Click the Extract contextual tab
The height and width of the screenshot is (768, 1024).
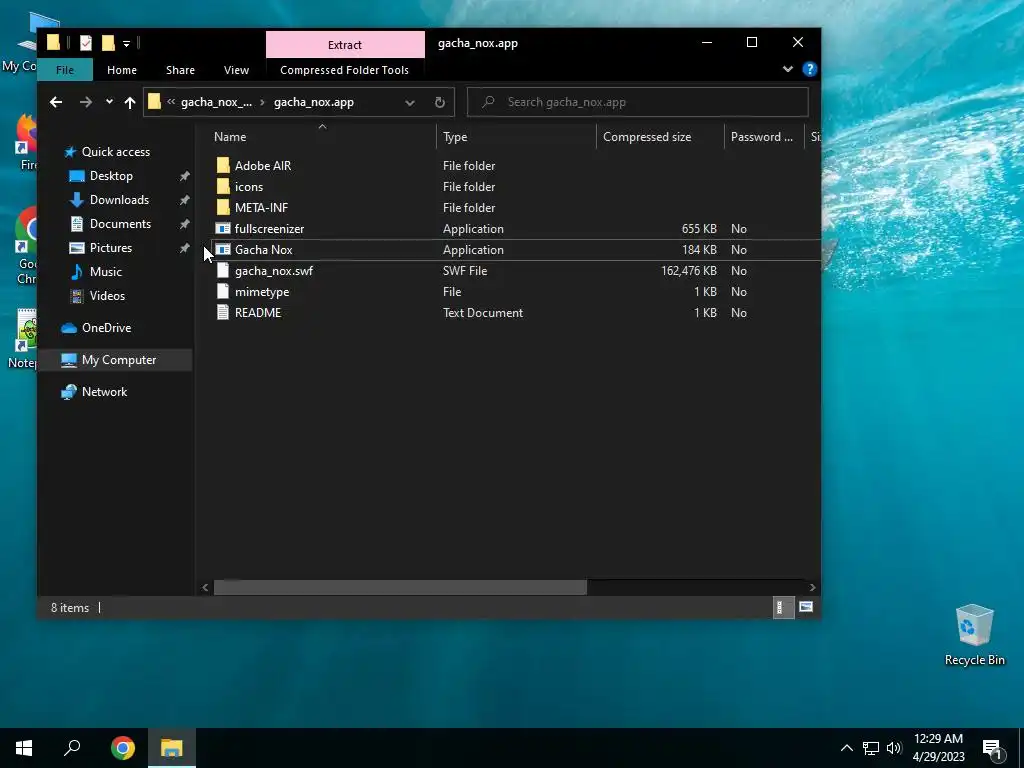tap(345, 45)
